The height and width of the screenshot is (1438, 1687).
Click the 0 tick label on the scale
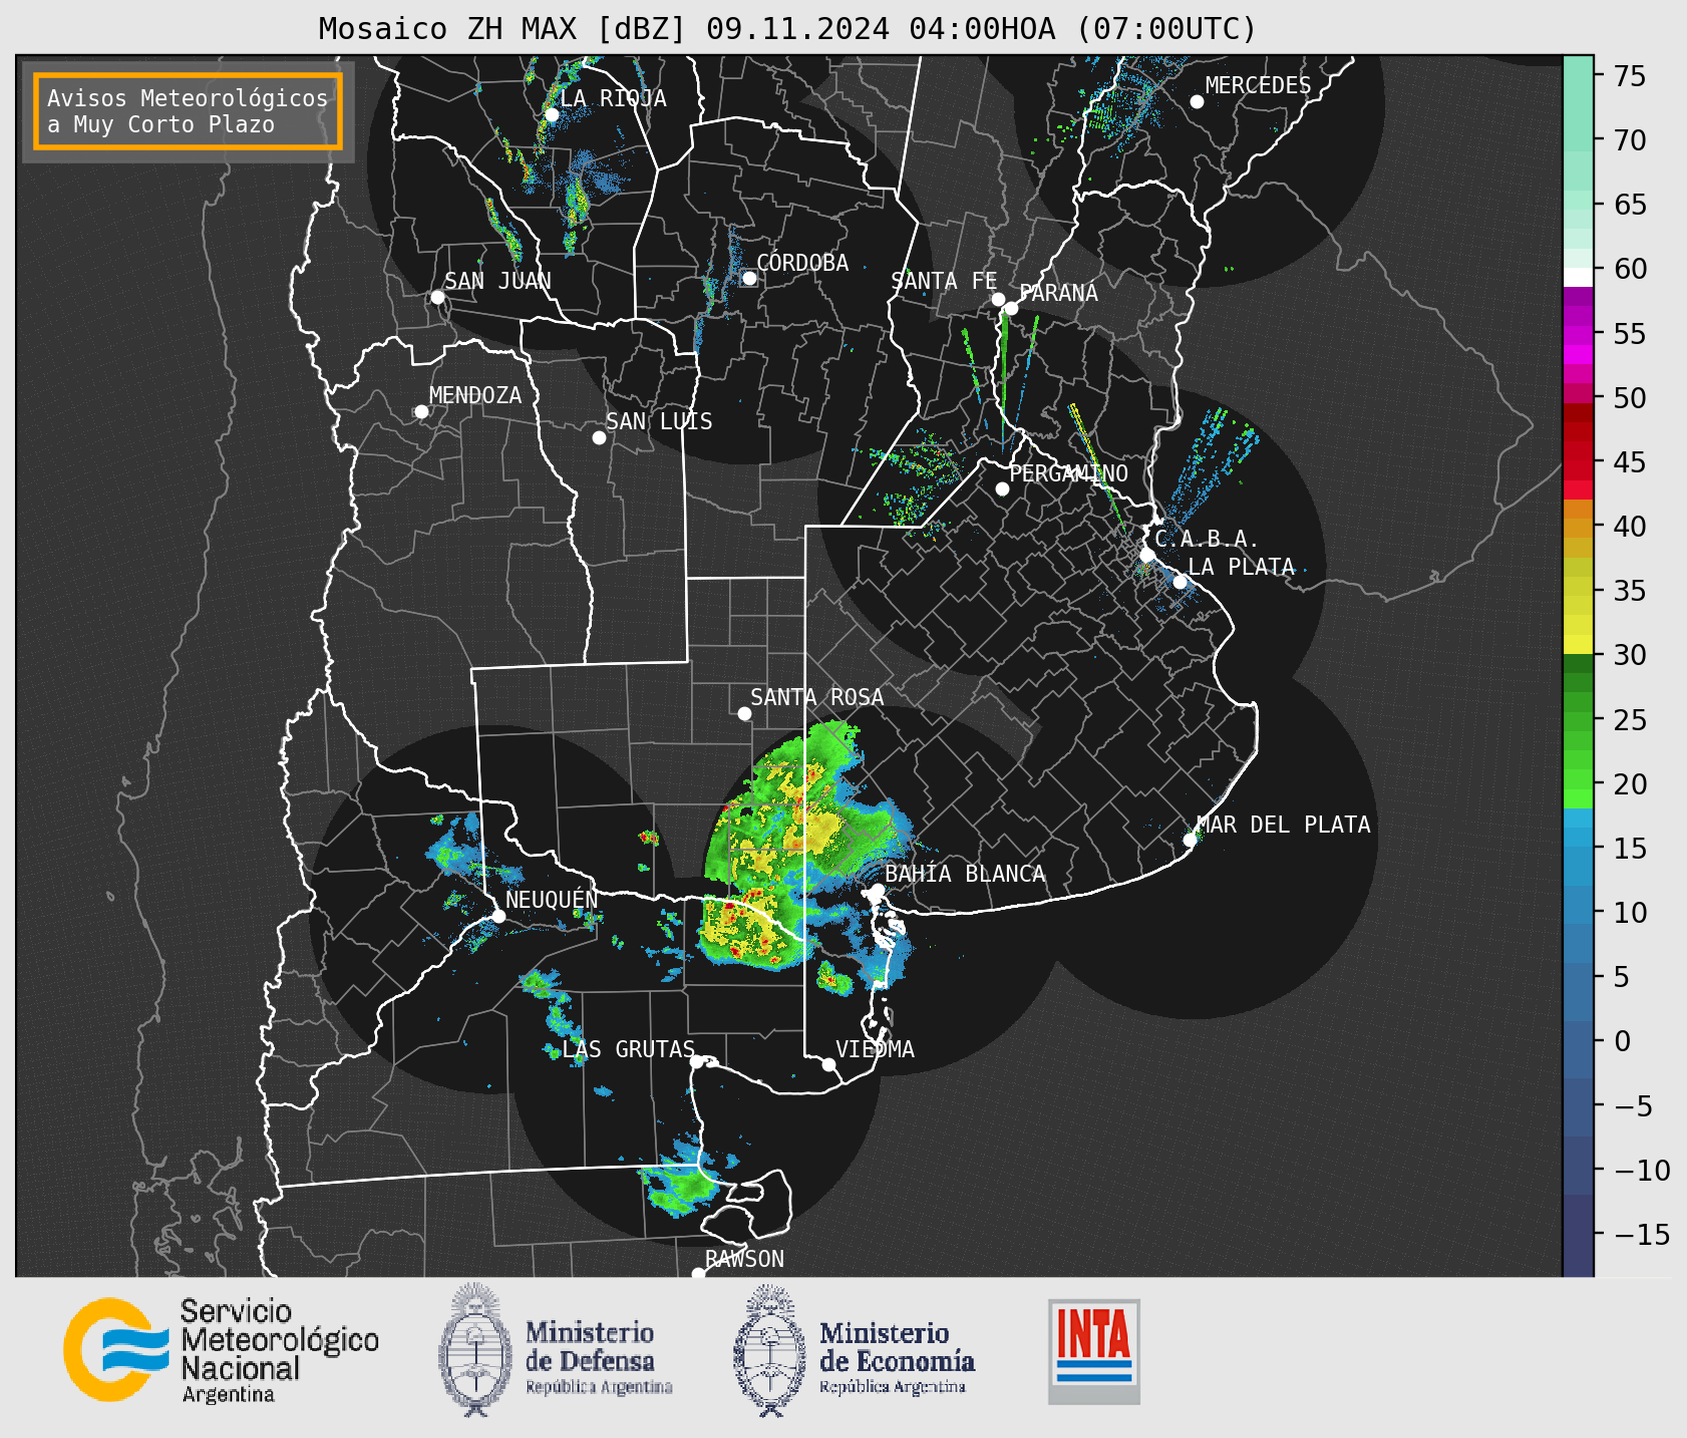[1622, 1041]
